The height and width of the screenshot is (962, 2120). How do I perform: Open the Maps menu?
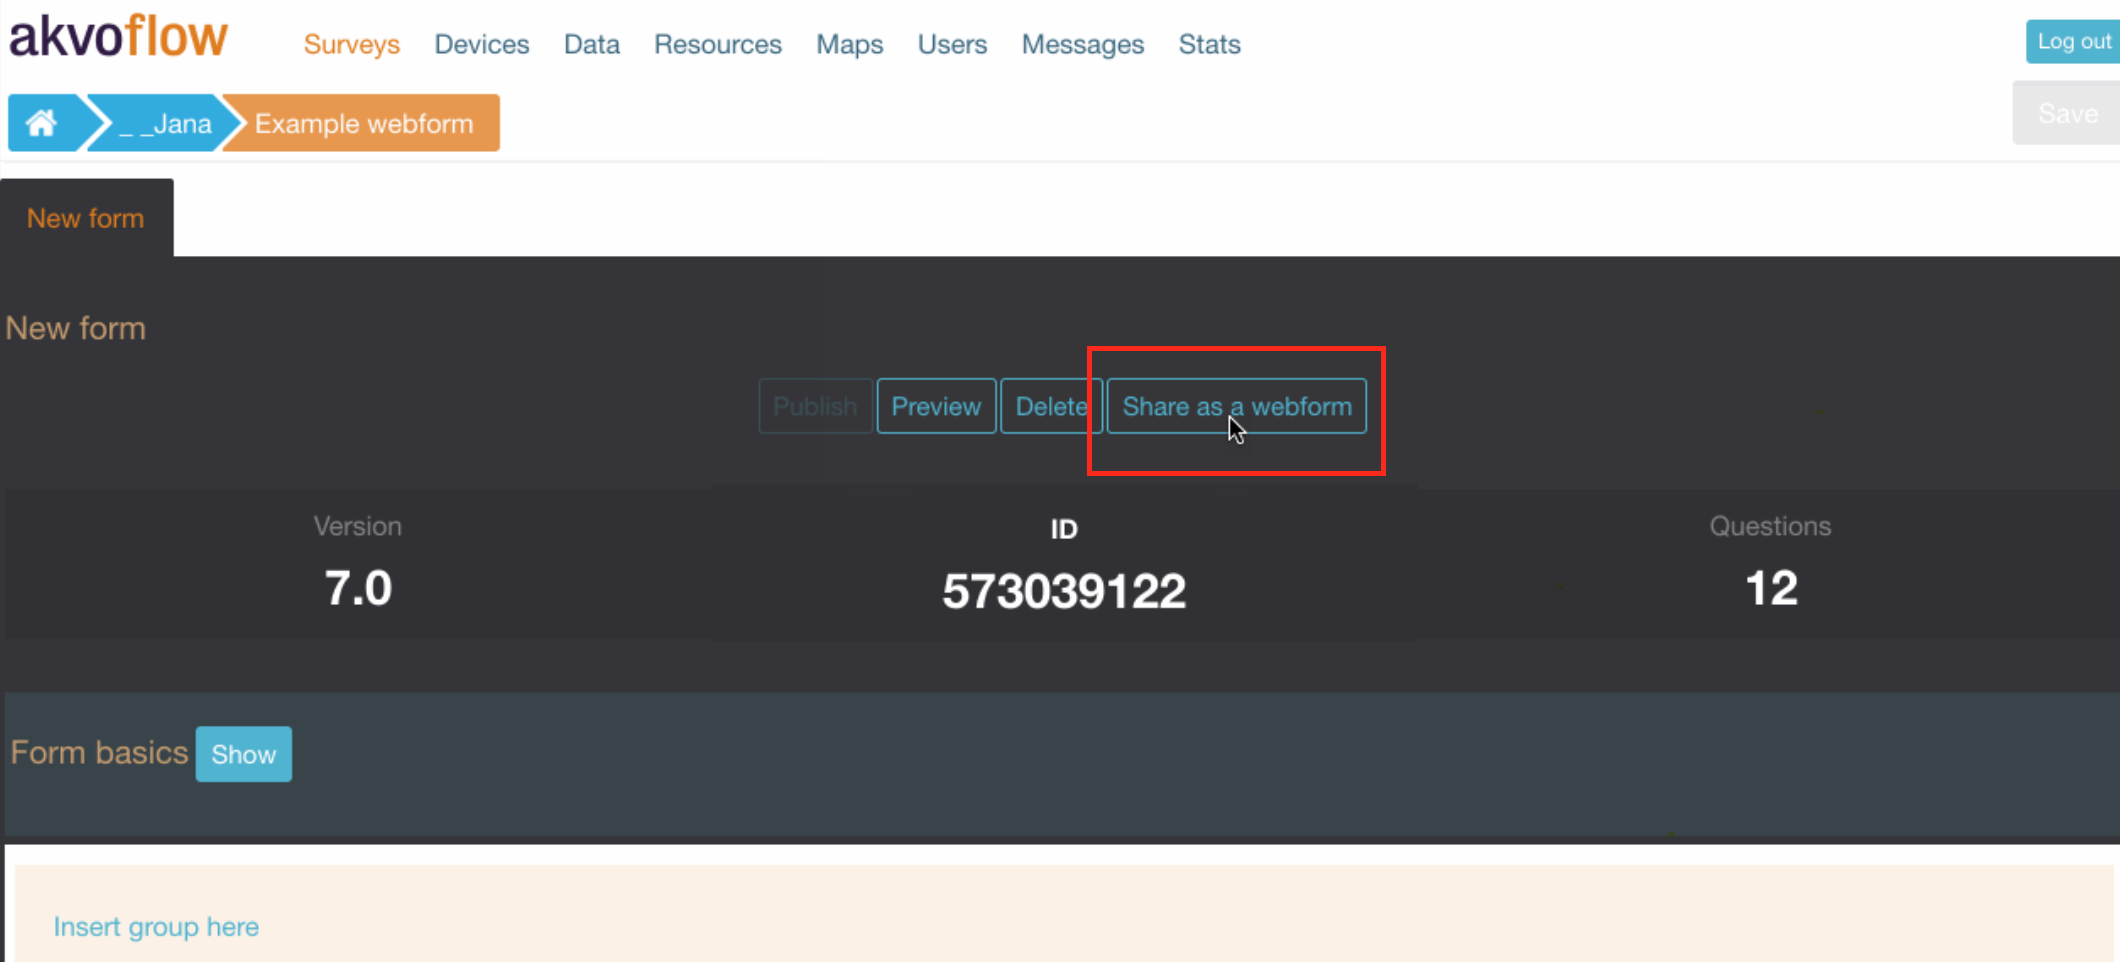(x=850, y=44)
